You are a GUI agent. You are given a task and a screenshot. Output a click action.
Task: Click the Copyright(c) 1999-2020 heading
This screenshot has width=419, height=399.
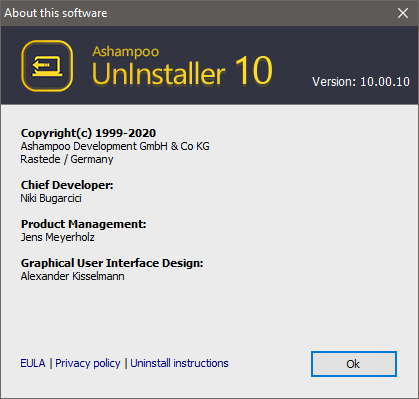coord(88,133)
